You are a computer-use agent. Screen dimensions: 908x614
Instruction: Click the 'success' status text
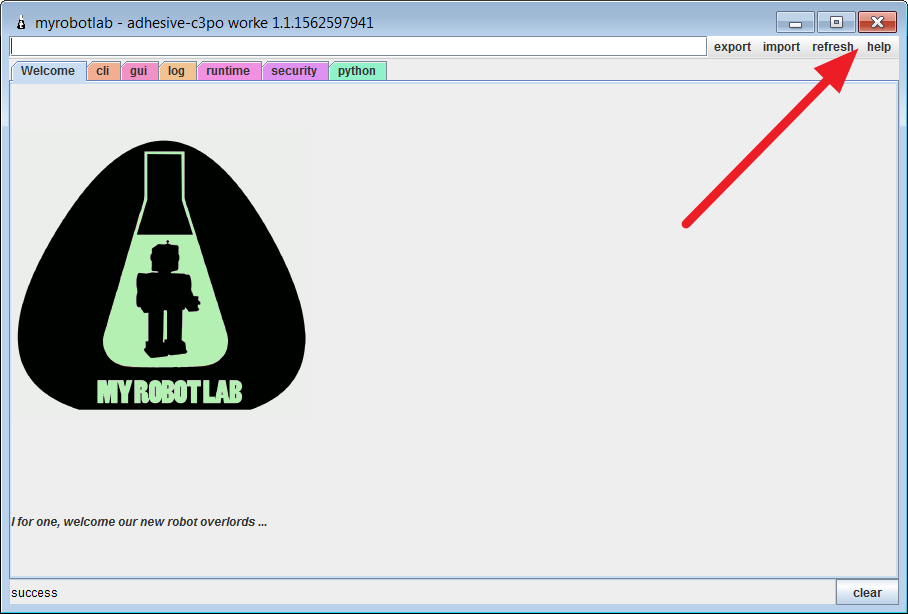tap(34, 593)
